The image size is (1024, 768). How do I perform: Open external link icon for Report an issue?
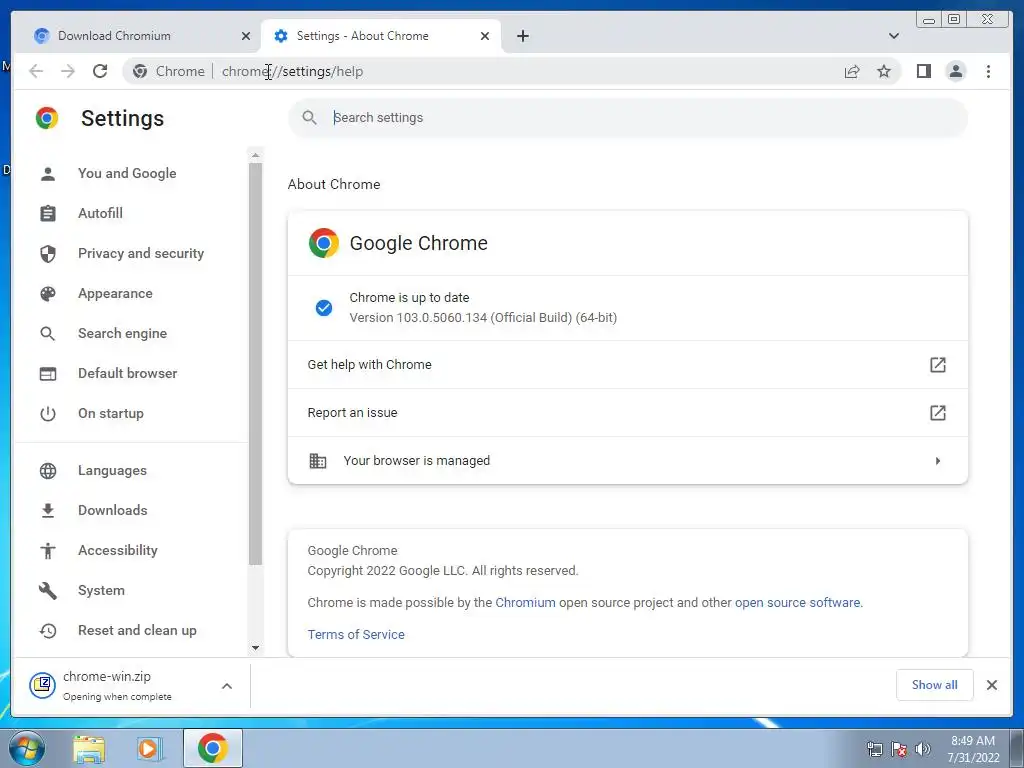pos(937,413)
